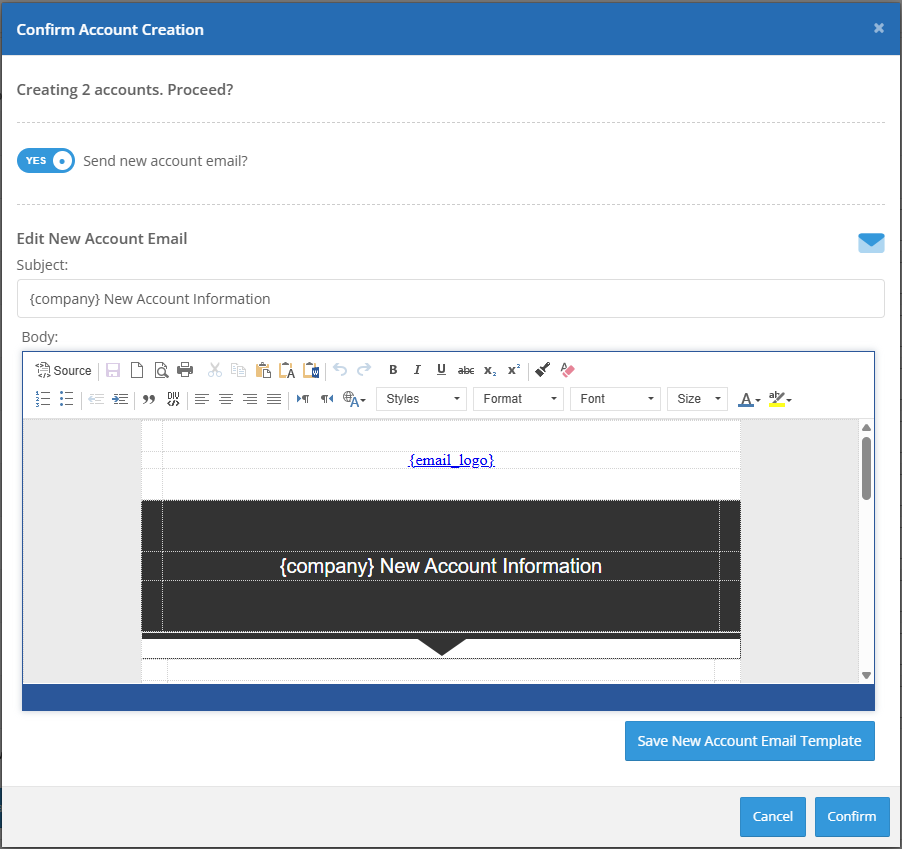This screenshot has height=849, width=902.
Task: Toggle Strikethrough formatting
Action: (x=466, y=370)
